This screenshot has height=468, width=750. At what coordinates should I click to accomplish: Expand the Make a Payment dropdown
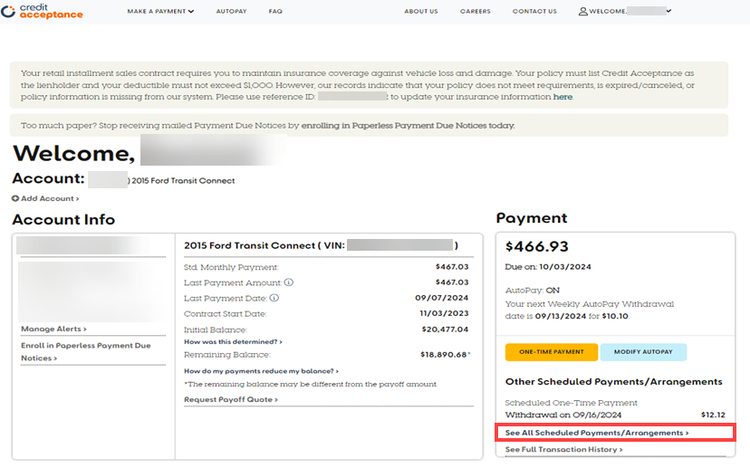point(161,11)
